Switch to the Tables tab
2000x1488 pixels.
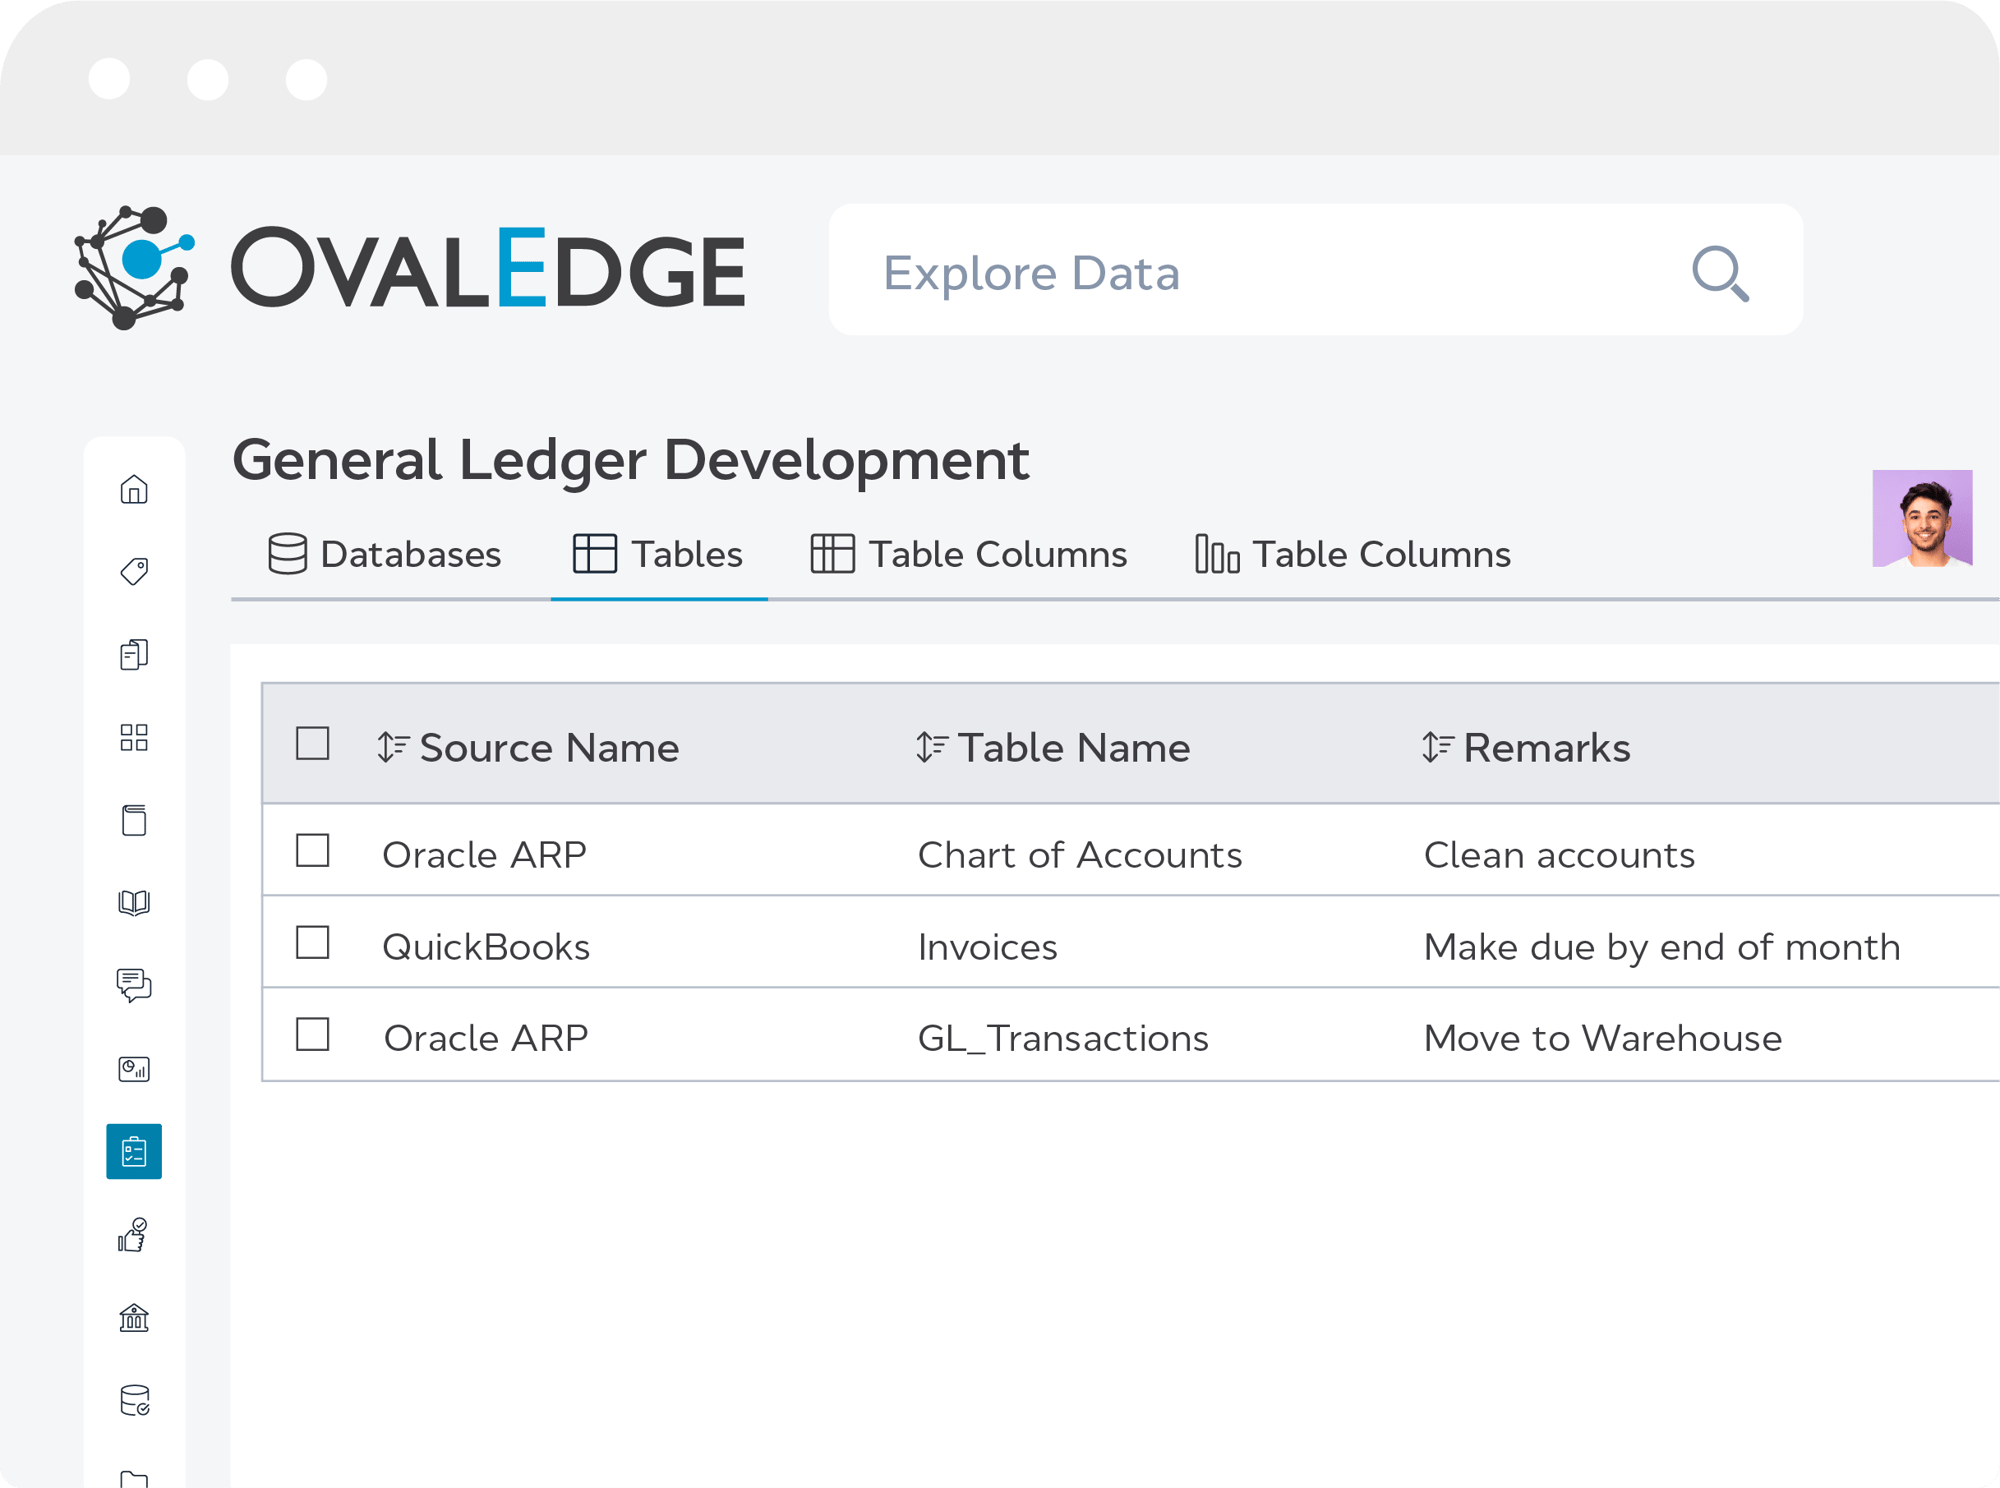point(659,555)
